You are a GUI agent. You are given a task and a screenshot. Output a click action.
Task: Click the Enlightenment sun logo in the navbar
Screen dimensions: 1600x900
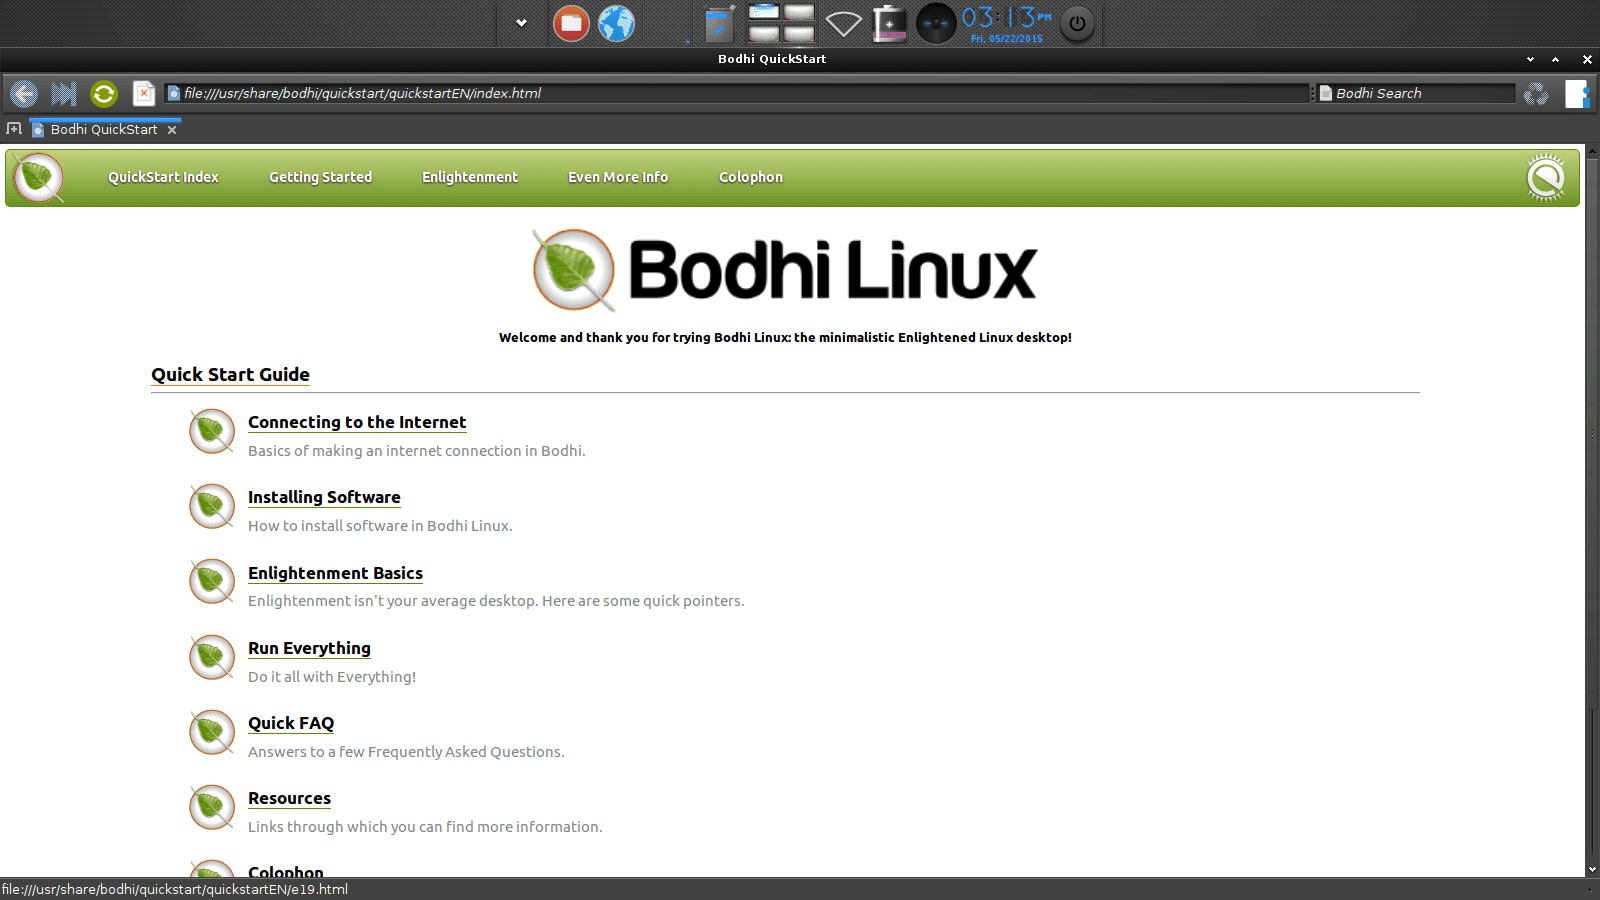tap(1546, 178)
